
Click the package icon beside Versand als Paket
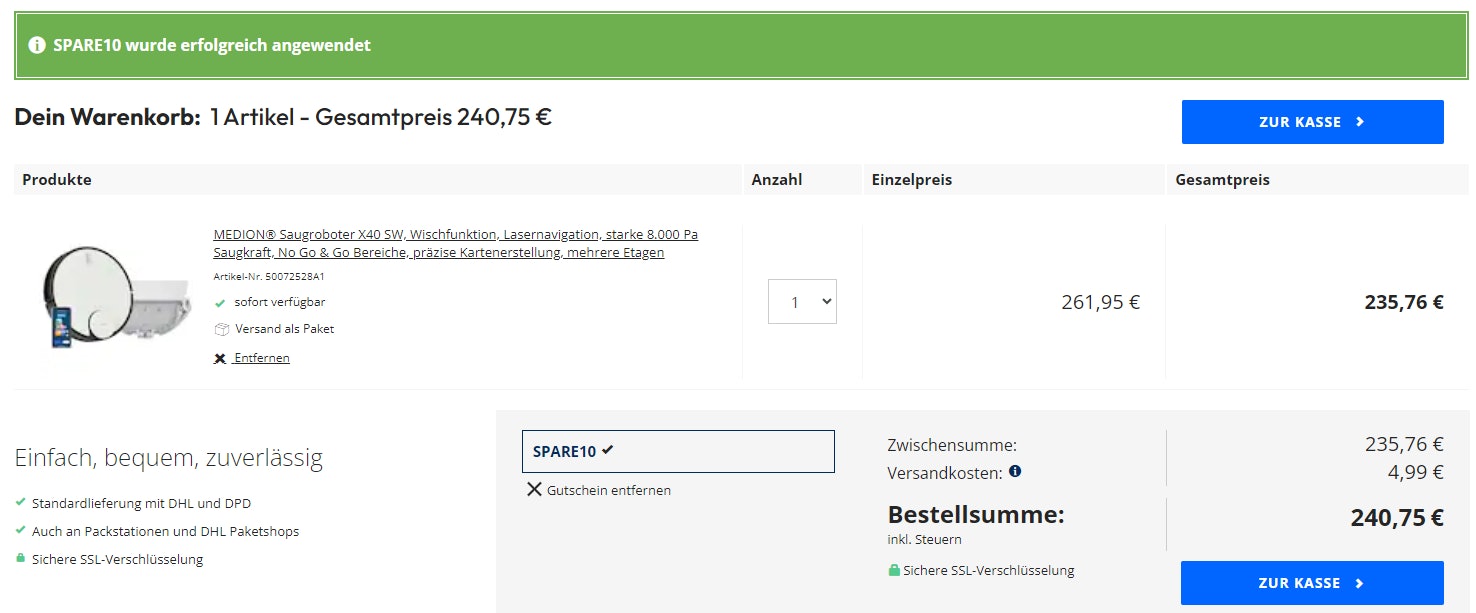(x=221, y=329)
